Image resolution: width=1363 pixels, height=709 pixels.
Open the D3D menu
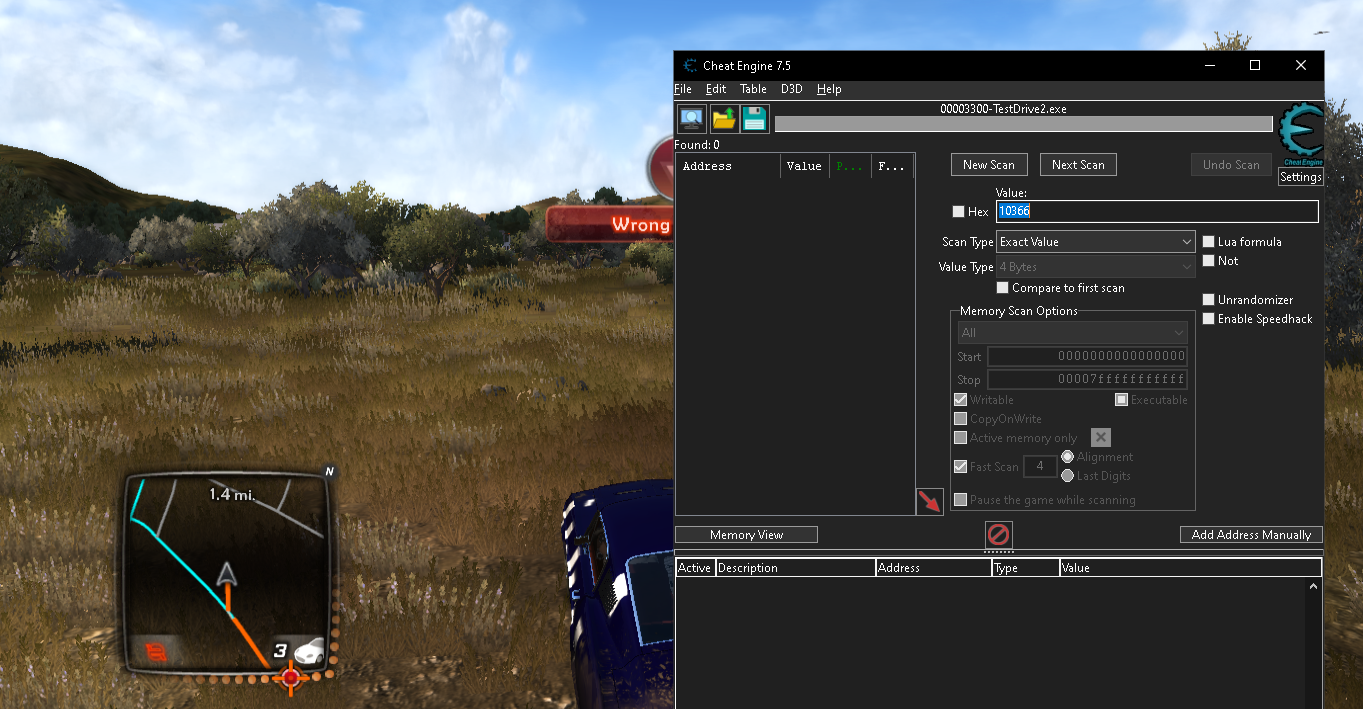click(x=791, y=89)
